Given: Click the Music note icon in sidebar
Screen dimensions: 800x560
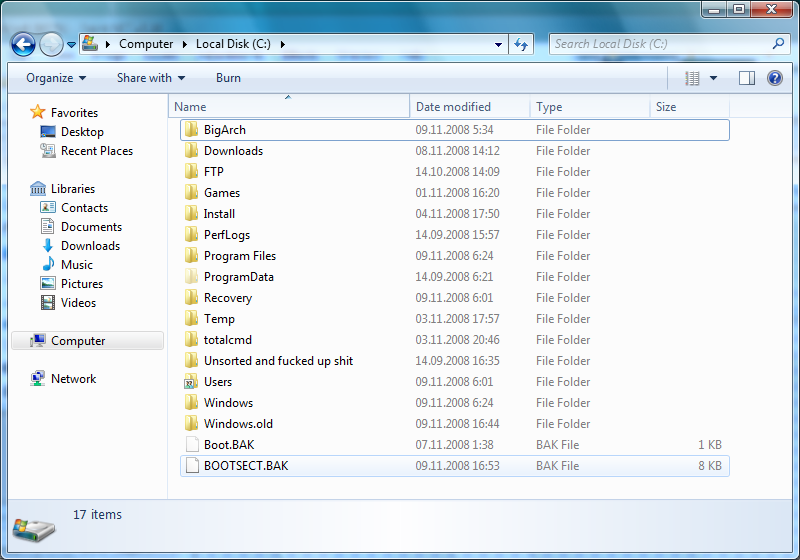Looking at the screenshot, I should [x=48, y=264].
